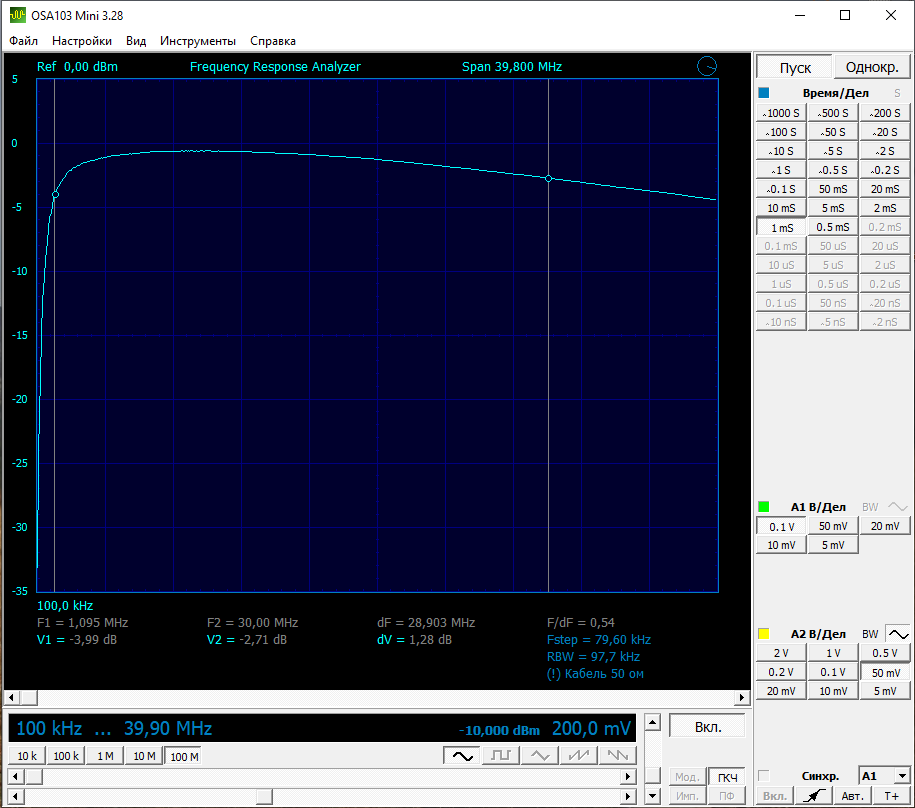Click the Однокр. single-shot button
Viewport: 915px width, 808px height.
pos(872,68)
